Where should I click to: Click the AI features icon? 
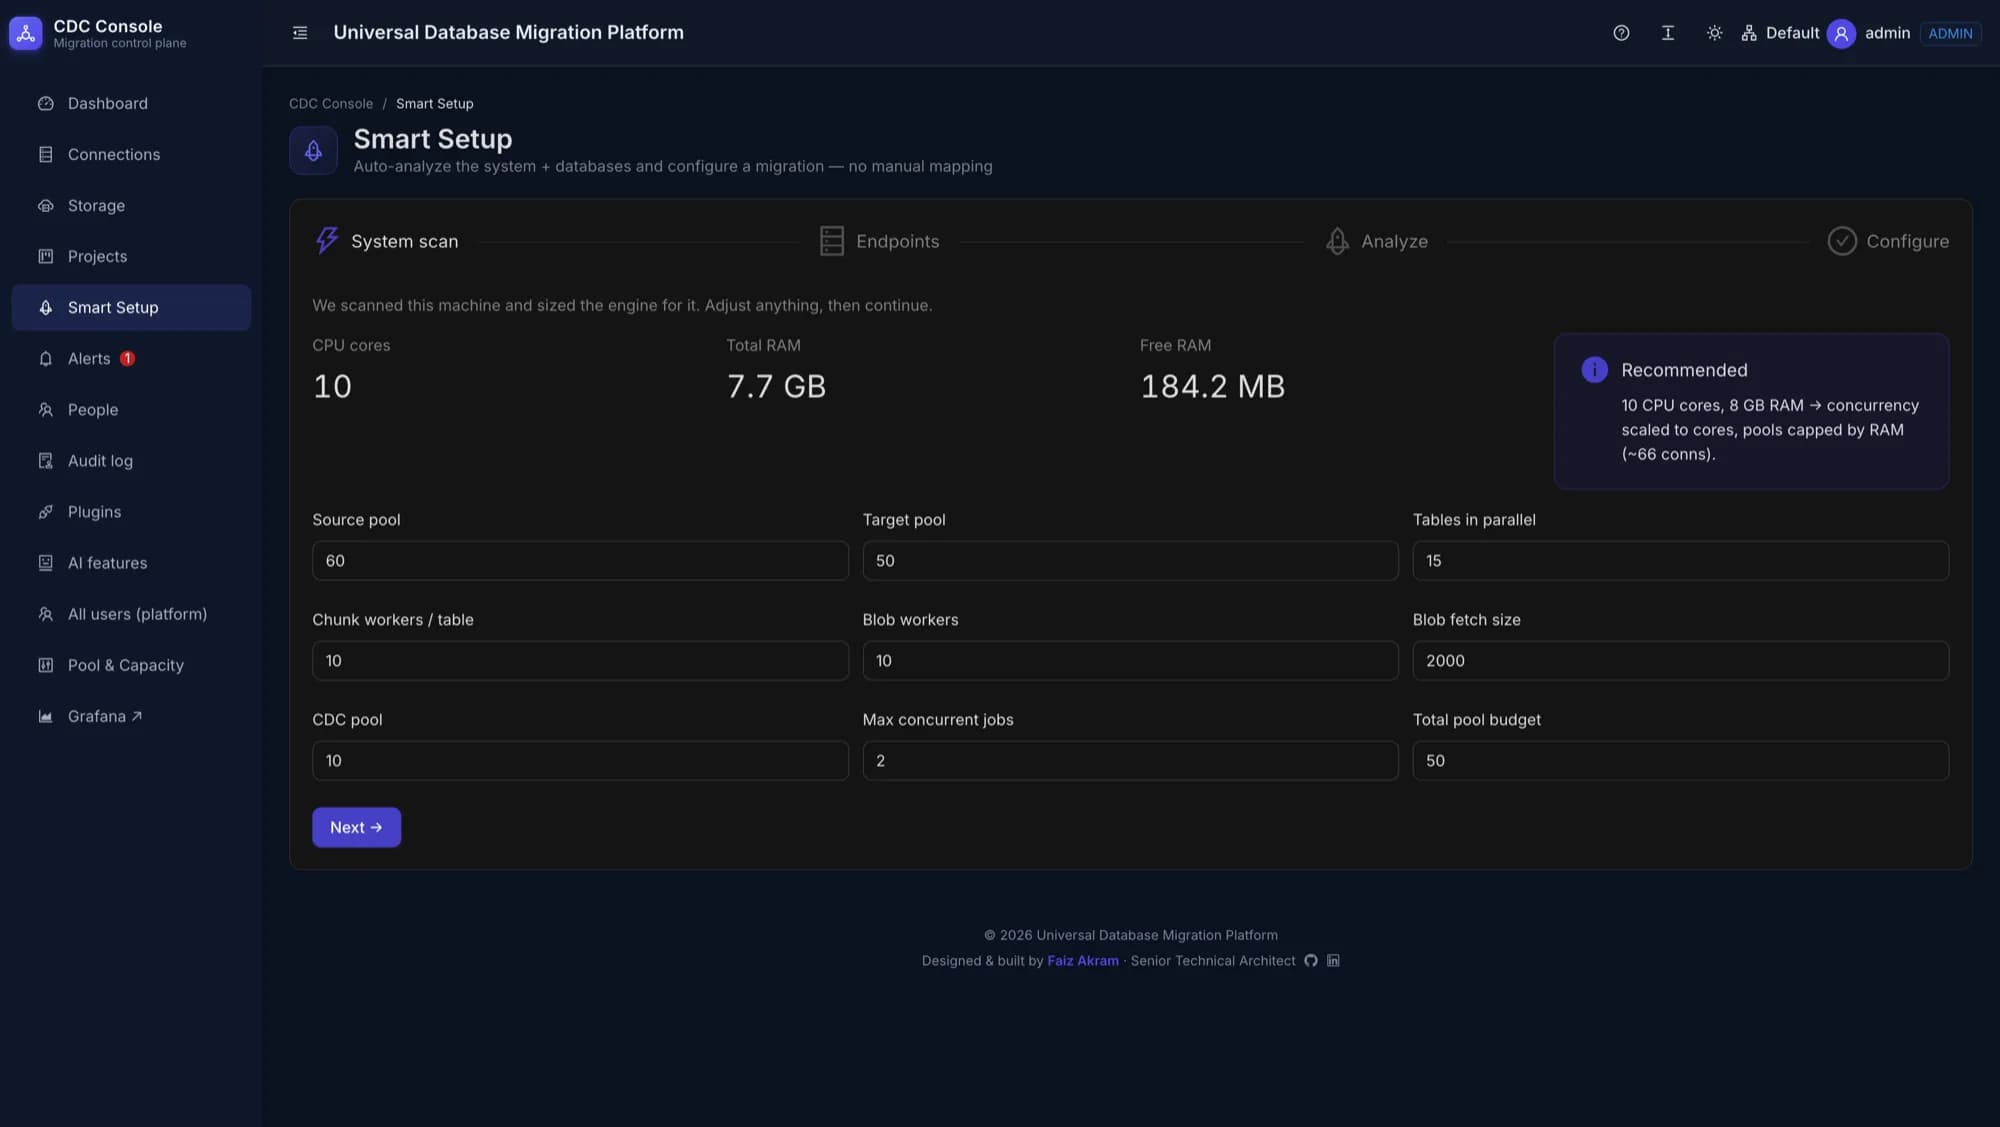tap(45, 563)
